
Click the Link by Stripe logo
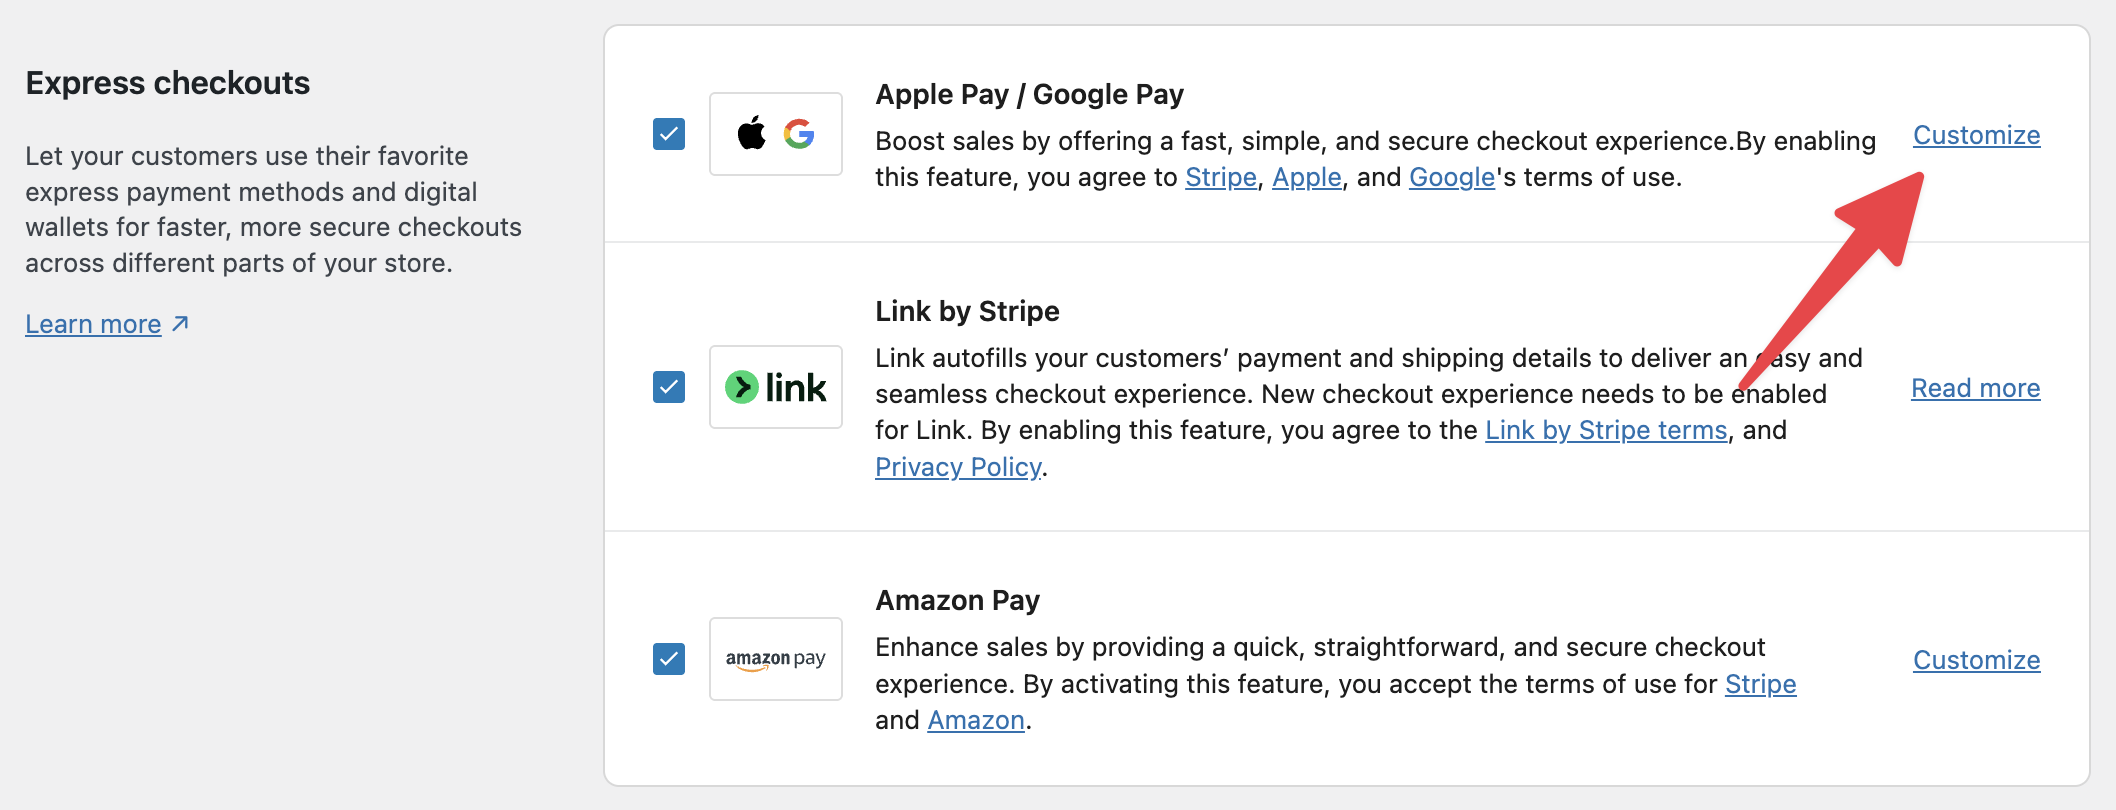tap(776, 387)
